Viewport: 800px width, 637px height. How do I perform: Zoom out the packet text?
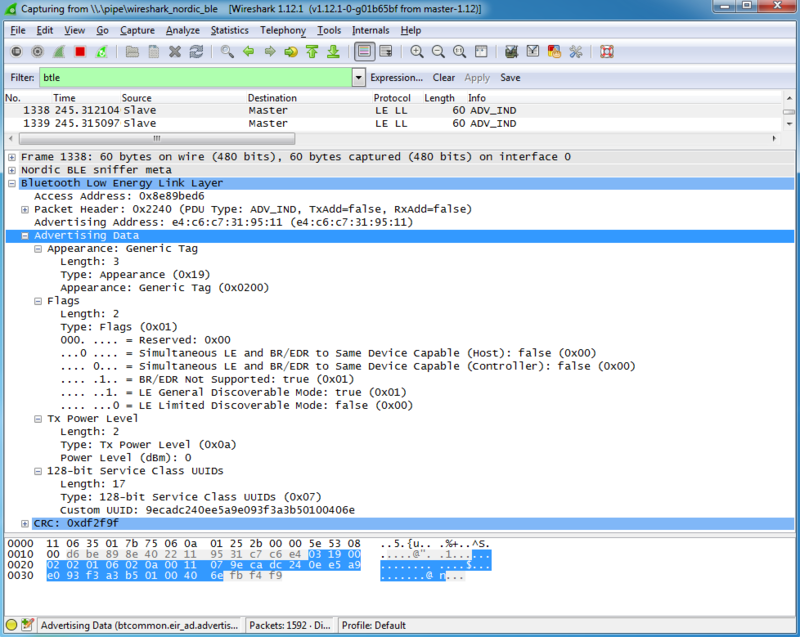pos(438,52)
